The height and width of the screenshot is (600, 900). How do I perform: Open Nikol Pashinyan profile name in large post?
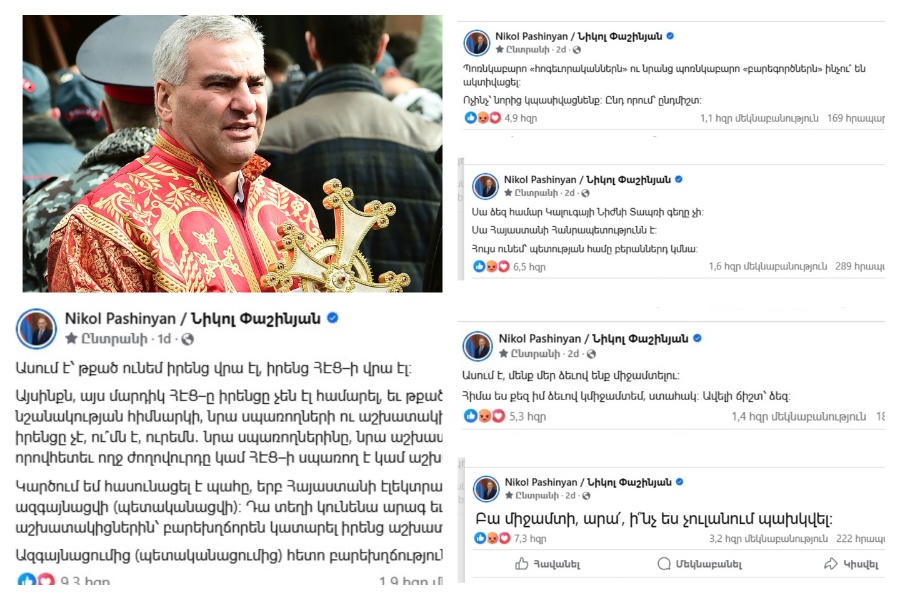(192, 318)
